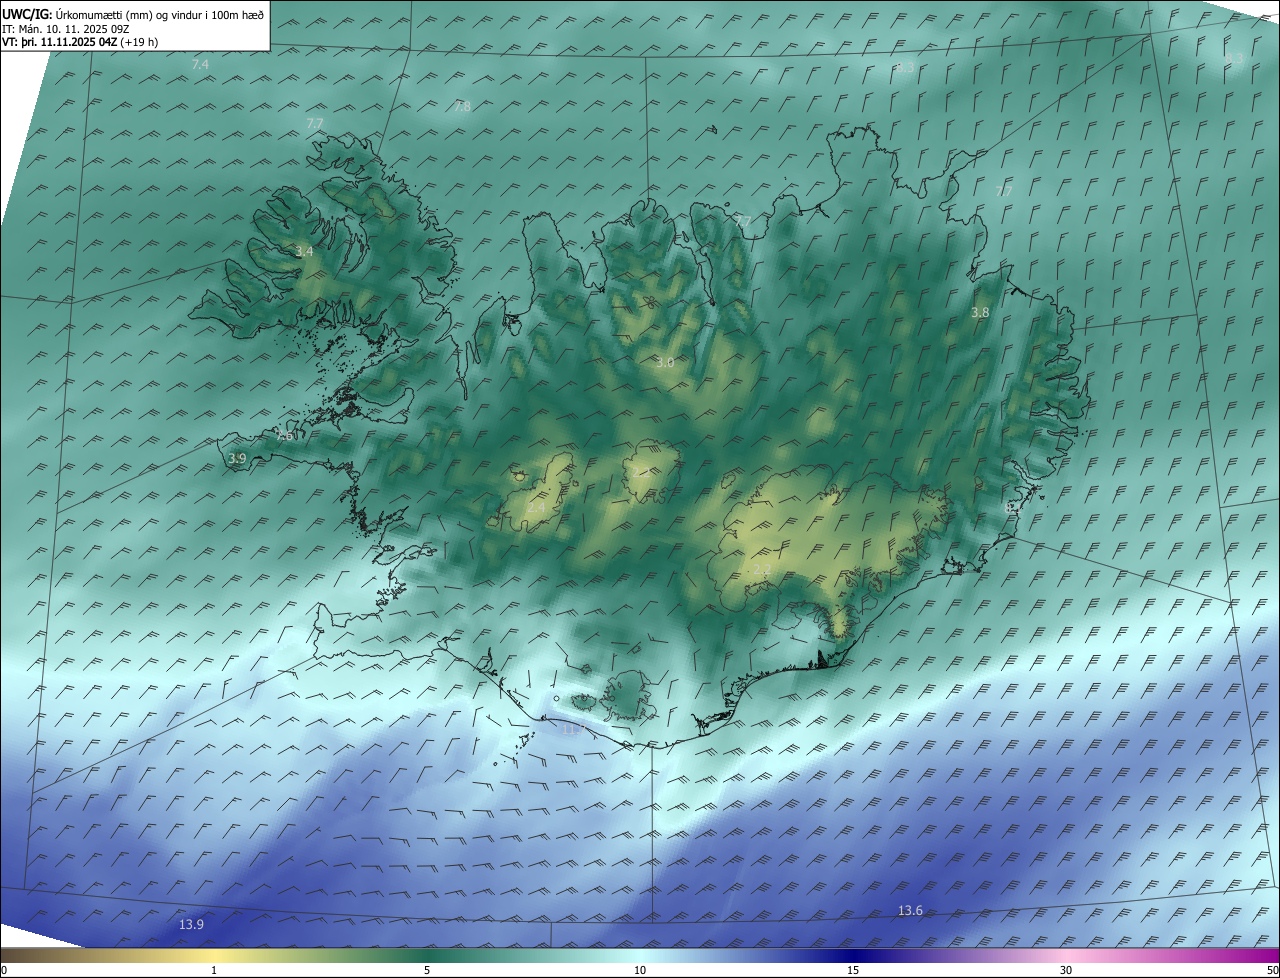Click the 13.9 value over the ocean

point(191,925)
